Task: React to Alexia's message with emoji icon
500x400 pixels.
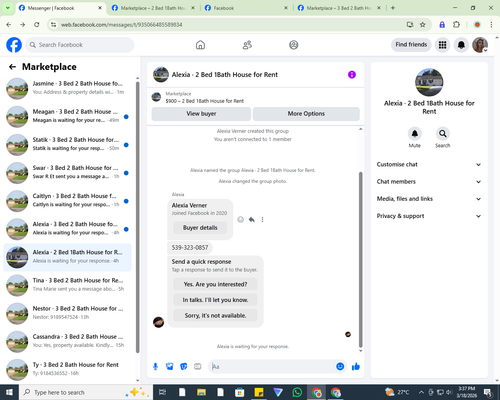Action: (240, 219)
